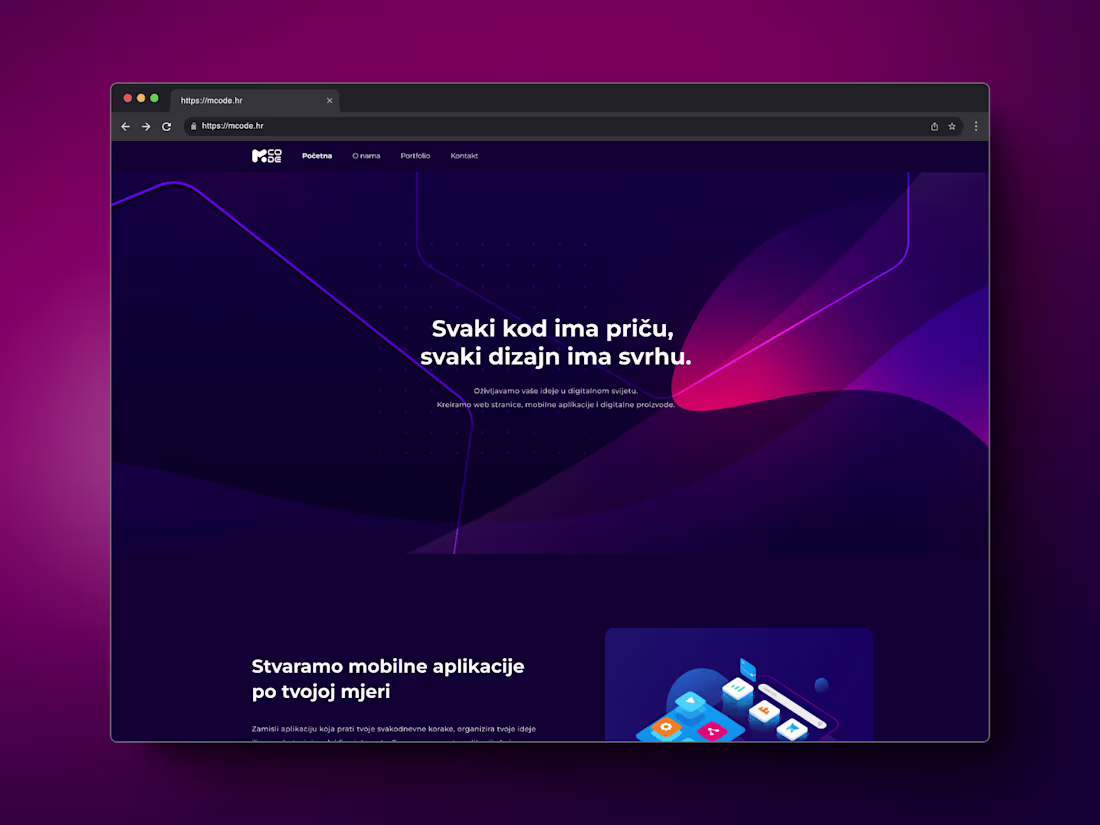Open the Početna menu item
1100x825 pixels.
(x=316, y=156)
